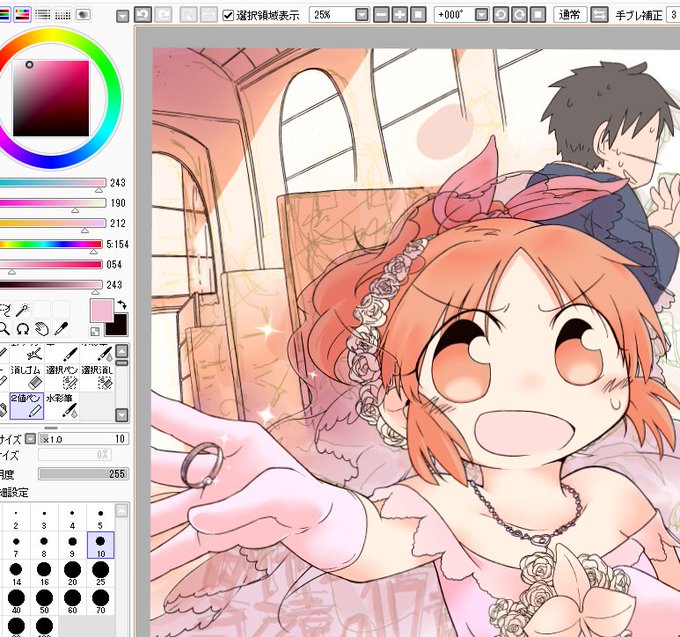Reset canvas zoom with square button

pos(418,15)
